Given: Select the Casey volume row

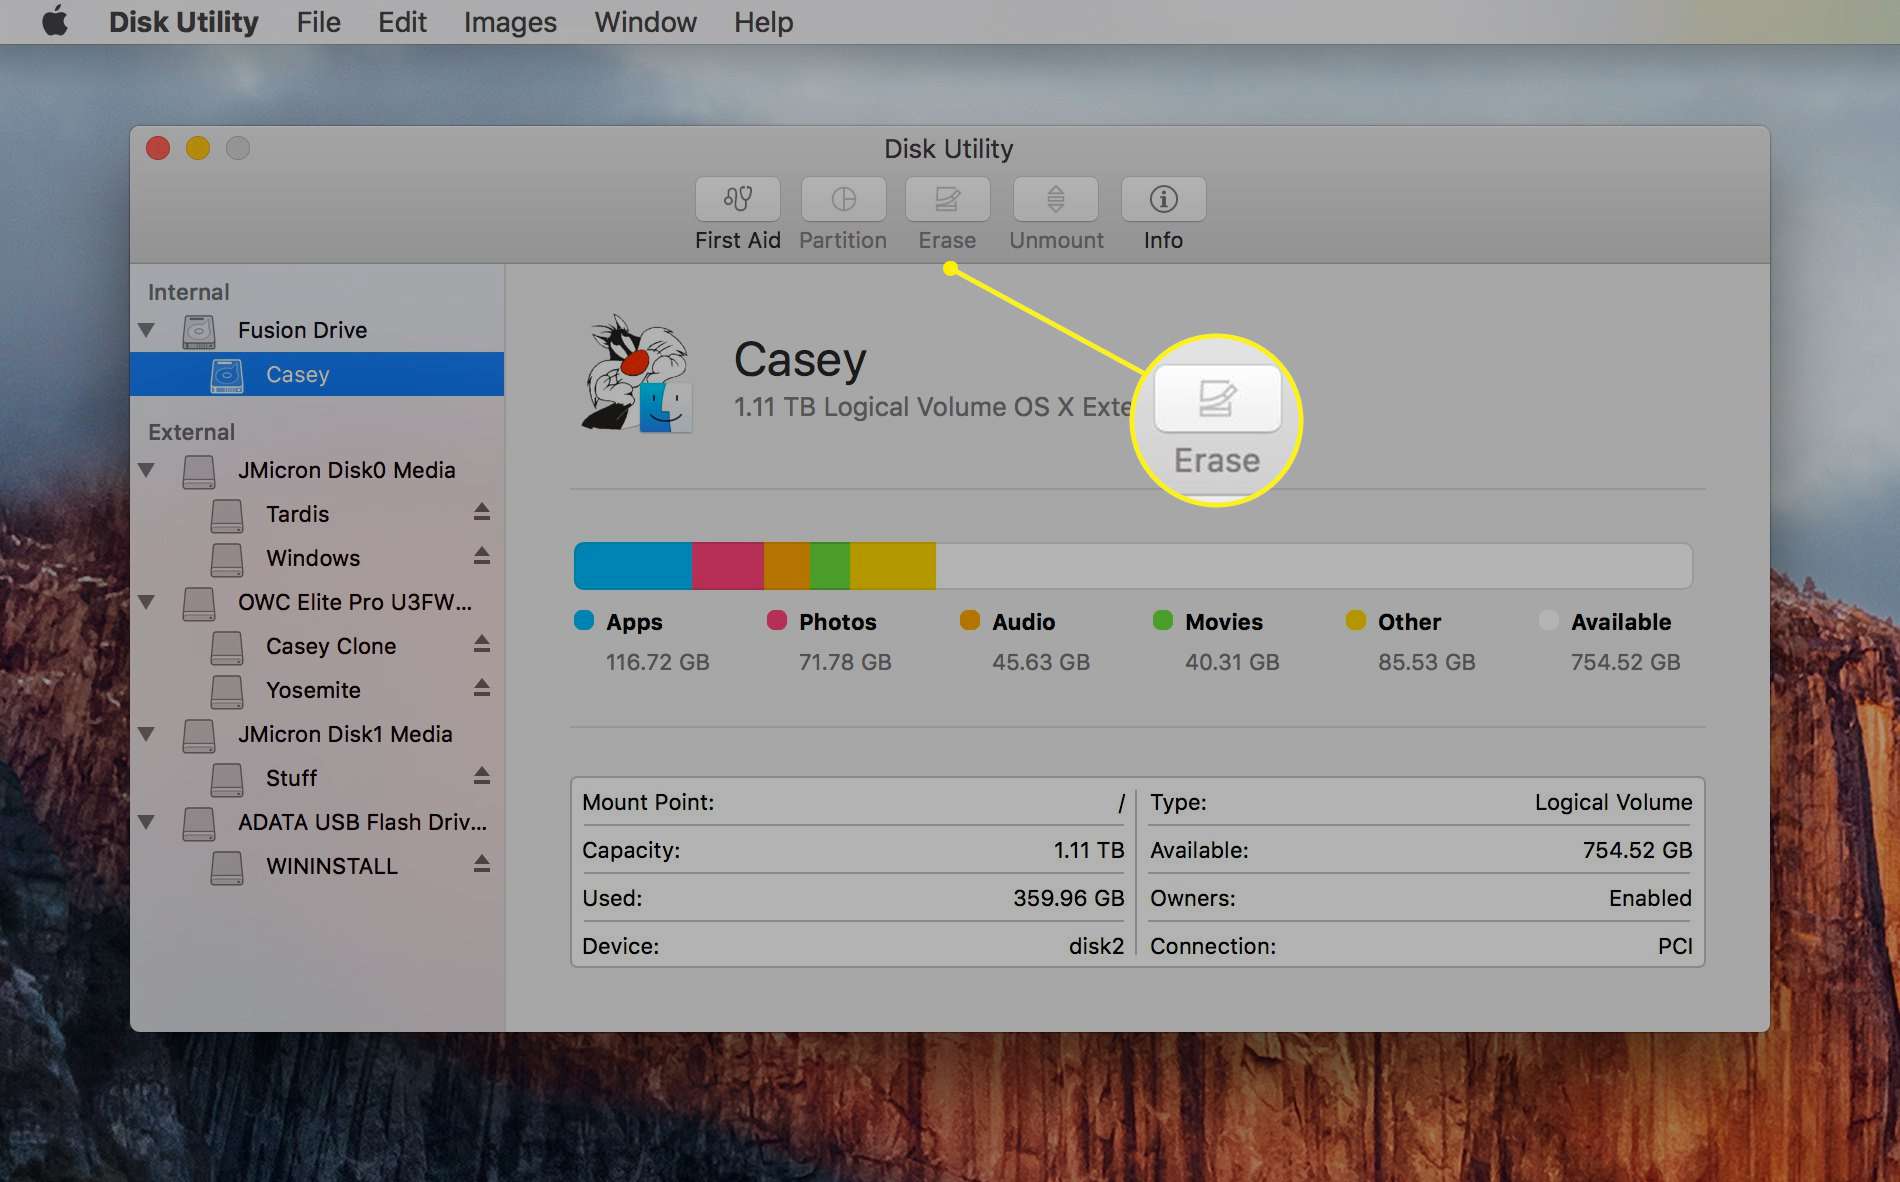Looking at the screenshot, I should pyautogui.click(x=317, y=374).
